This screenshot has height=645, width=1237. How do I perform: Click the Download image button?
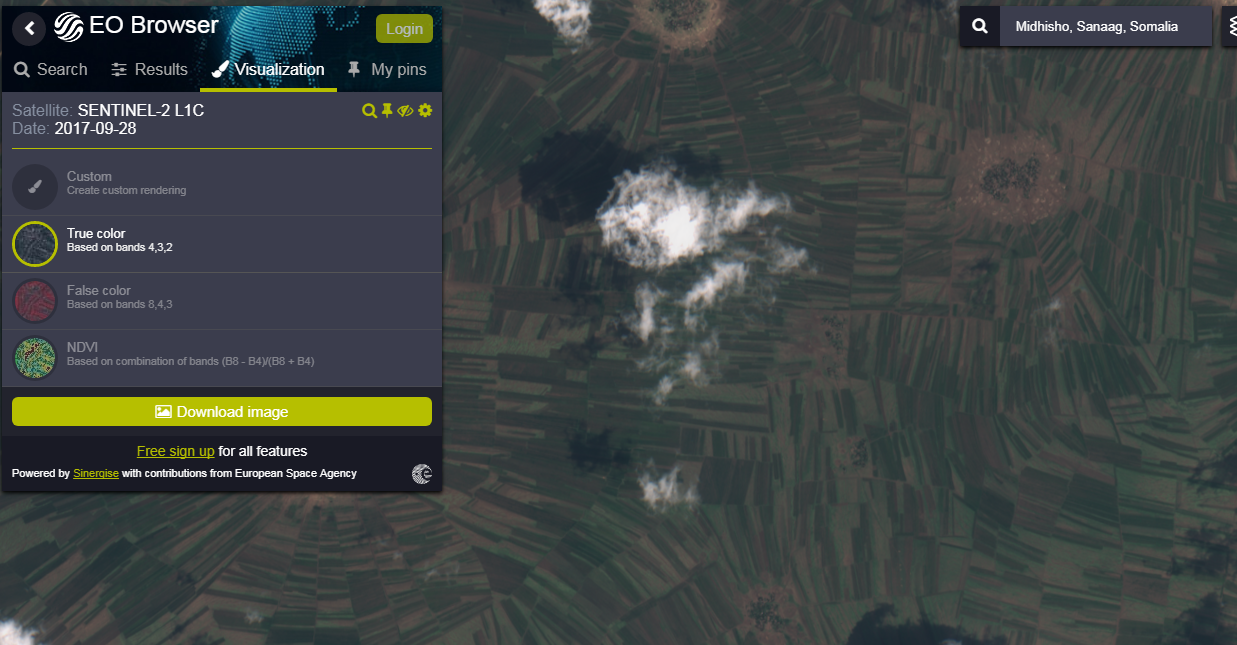(x=222, y=412)
